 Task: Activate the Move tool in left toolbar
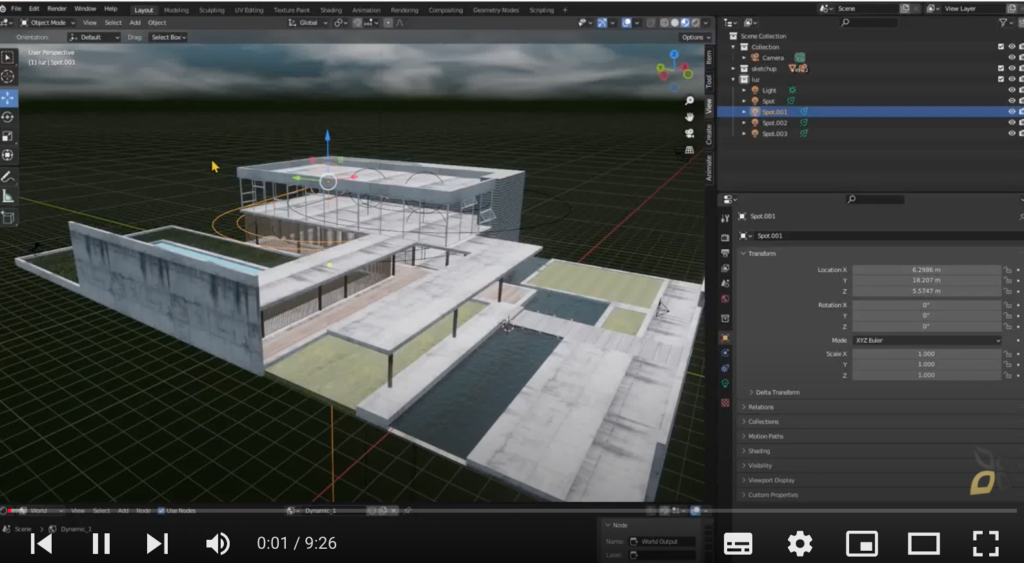click(x=8, y=98)
